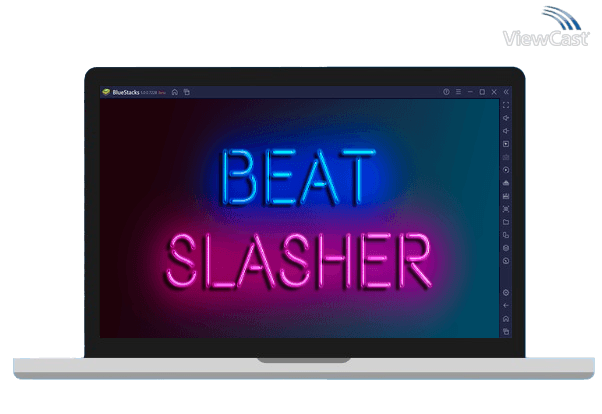Open the media folder icon in the sidebar

[506, 222]
